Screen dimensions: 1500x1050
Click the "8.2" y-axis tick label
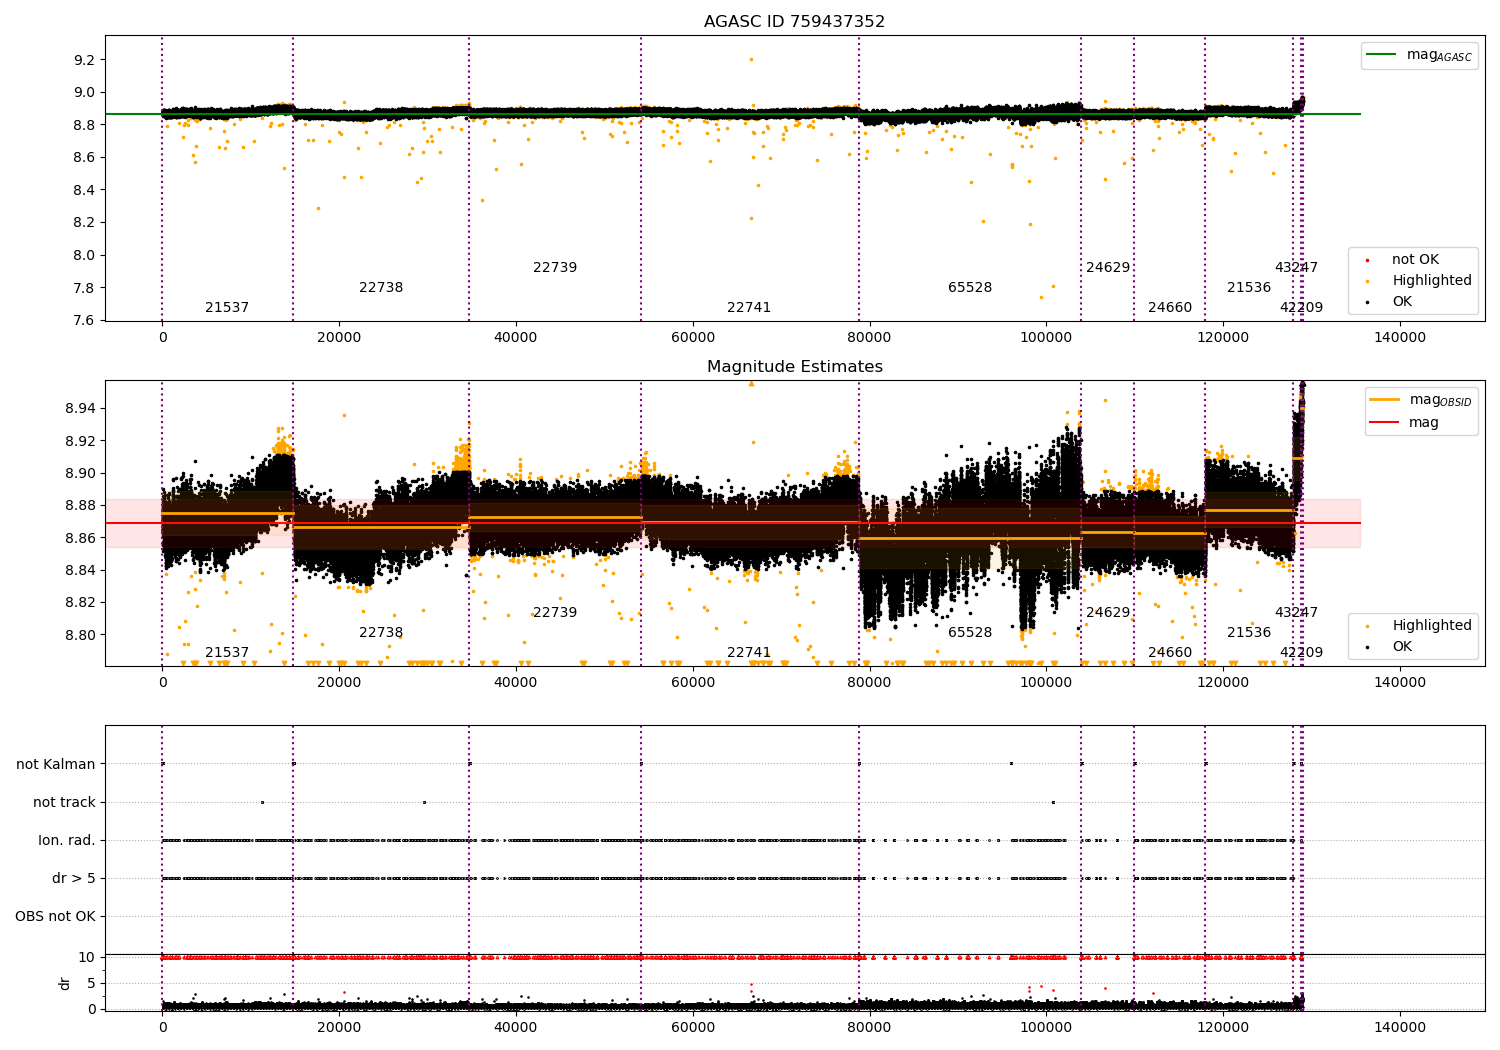(x=84, y=222)
